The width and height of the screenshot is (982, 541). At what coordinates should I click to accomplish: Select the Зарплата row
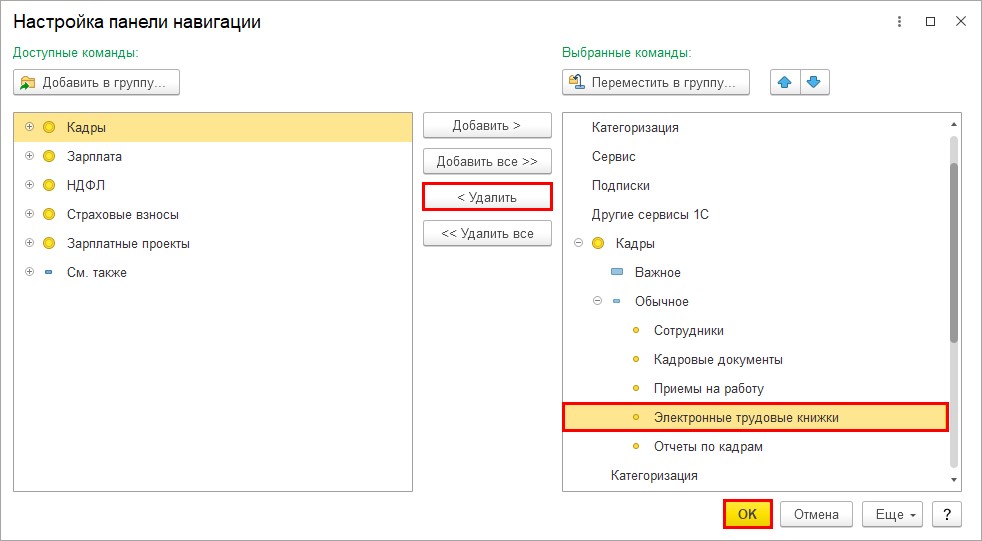tap(213, 156)
